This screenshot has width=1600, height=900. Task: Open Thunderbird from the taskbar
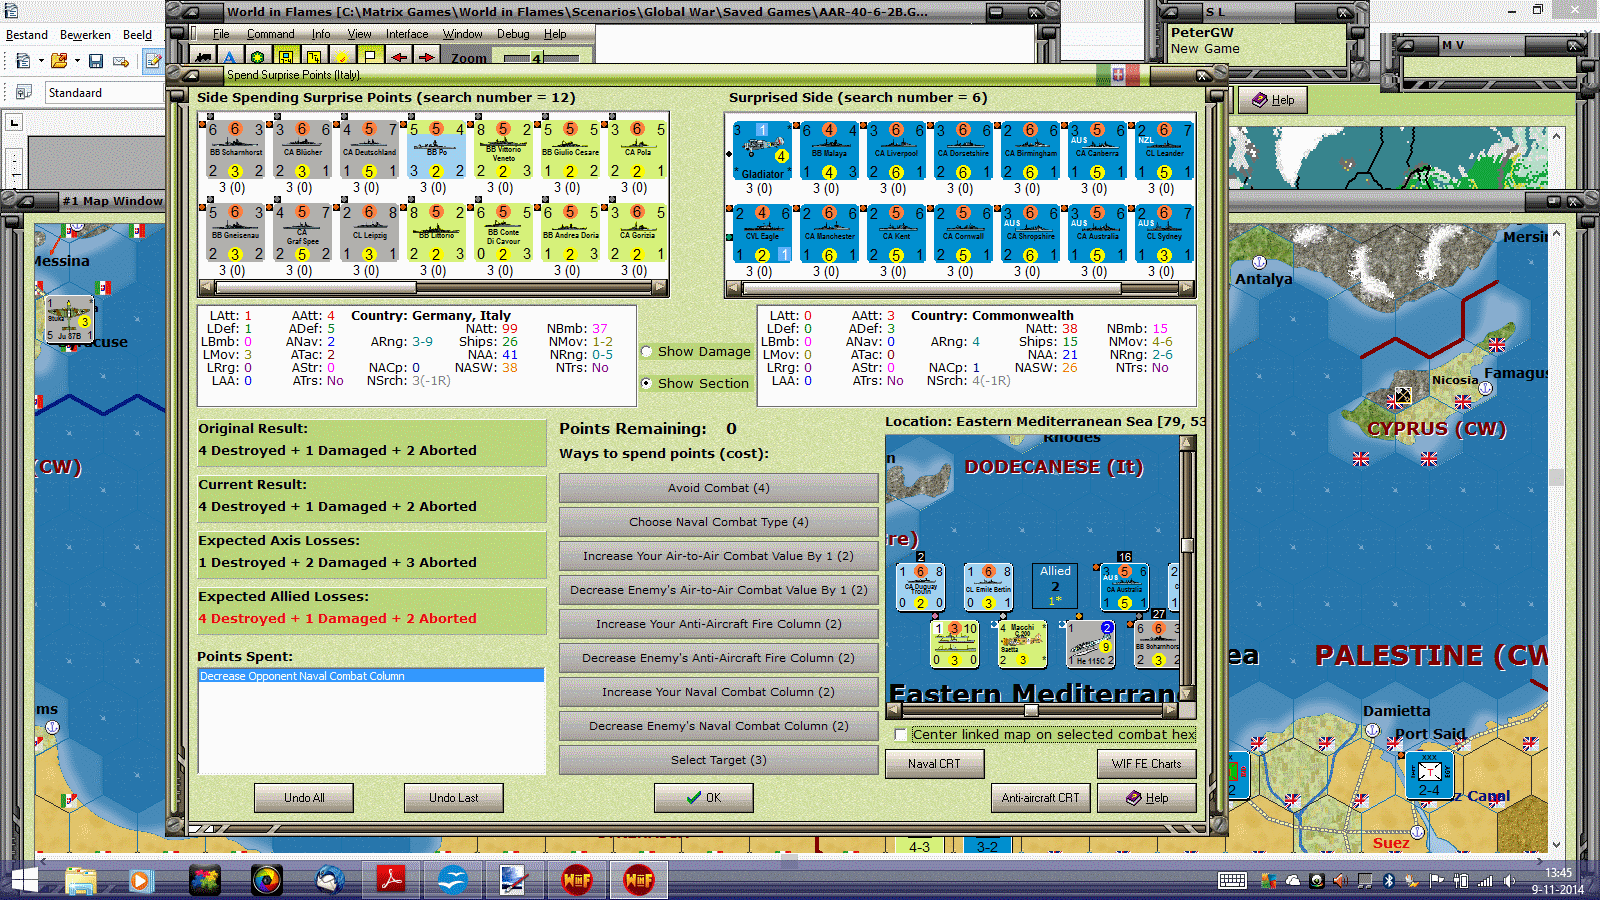tap(329, 880)
